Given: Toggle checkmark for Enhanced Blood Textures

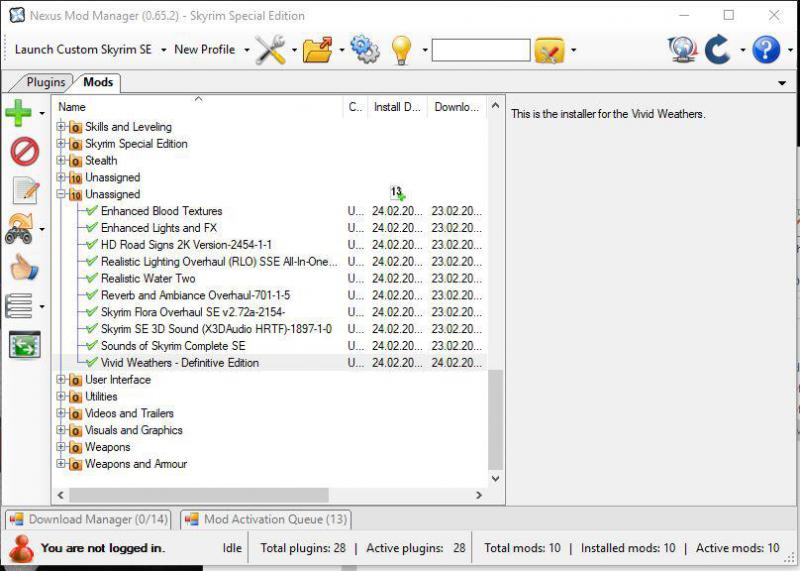Looking at the screenshot, I should 92,211.
